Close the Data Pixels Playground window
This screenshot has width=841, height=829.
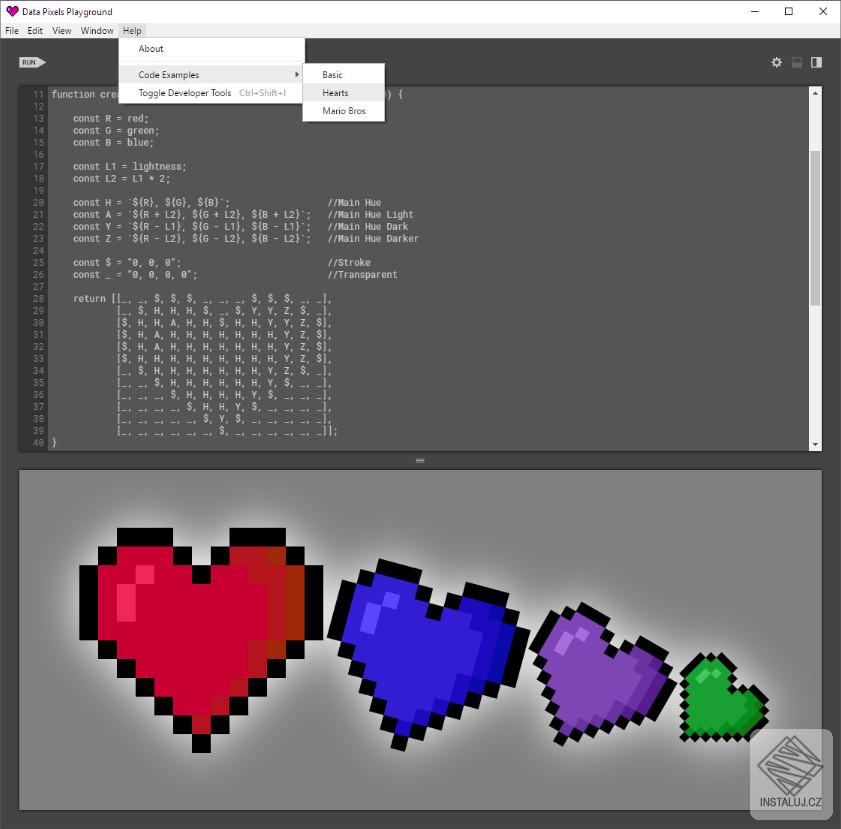point(823,11)
